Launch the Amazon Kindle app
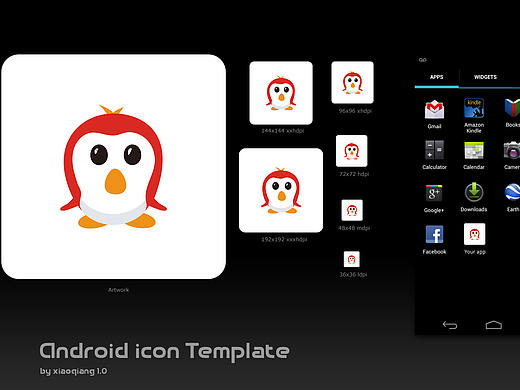 click(474, 108)
